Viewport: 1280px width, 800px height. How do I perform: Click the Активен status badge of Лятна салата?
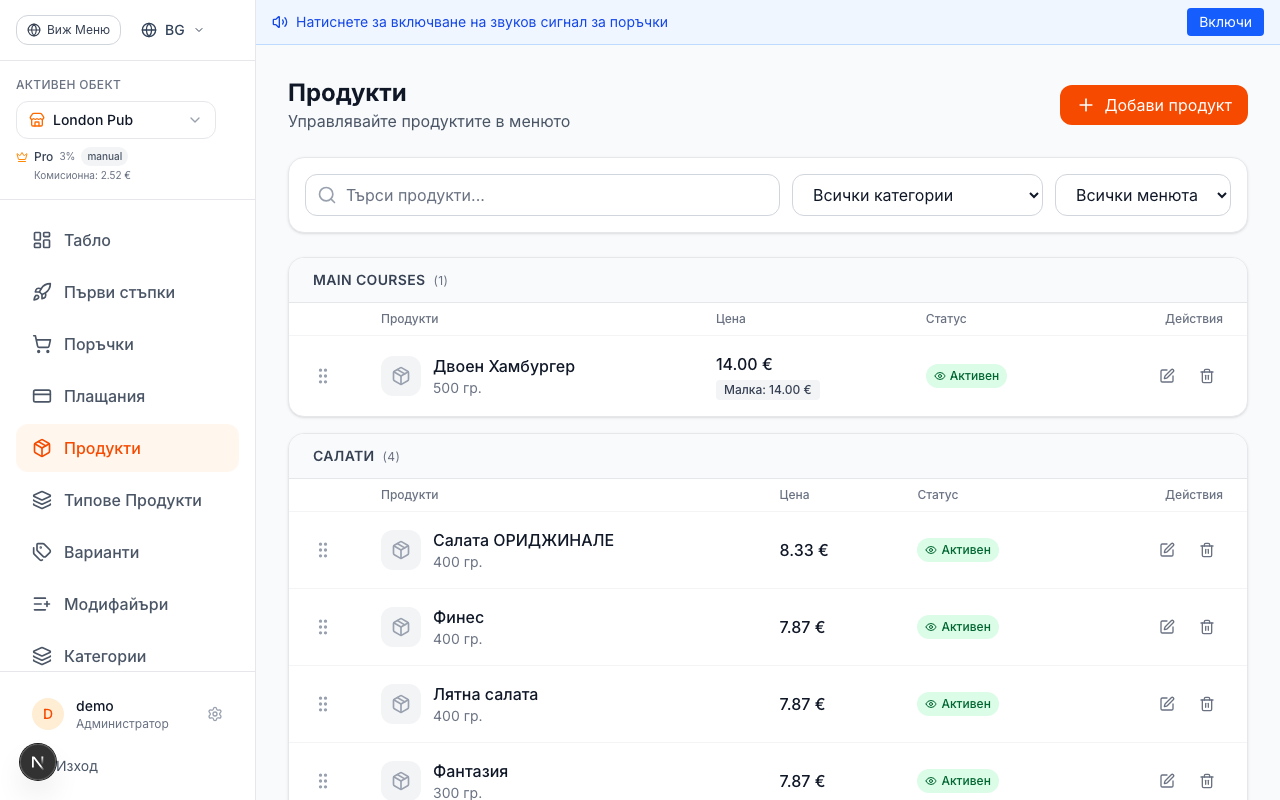click(957, 704)
